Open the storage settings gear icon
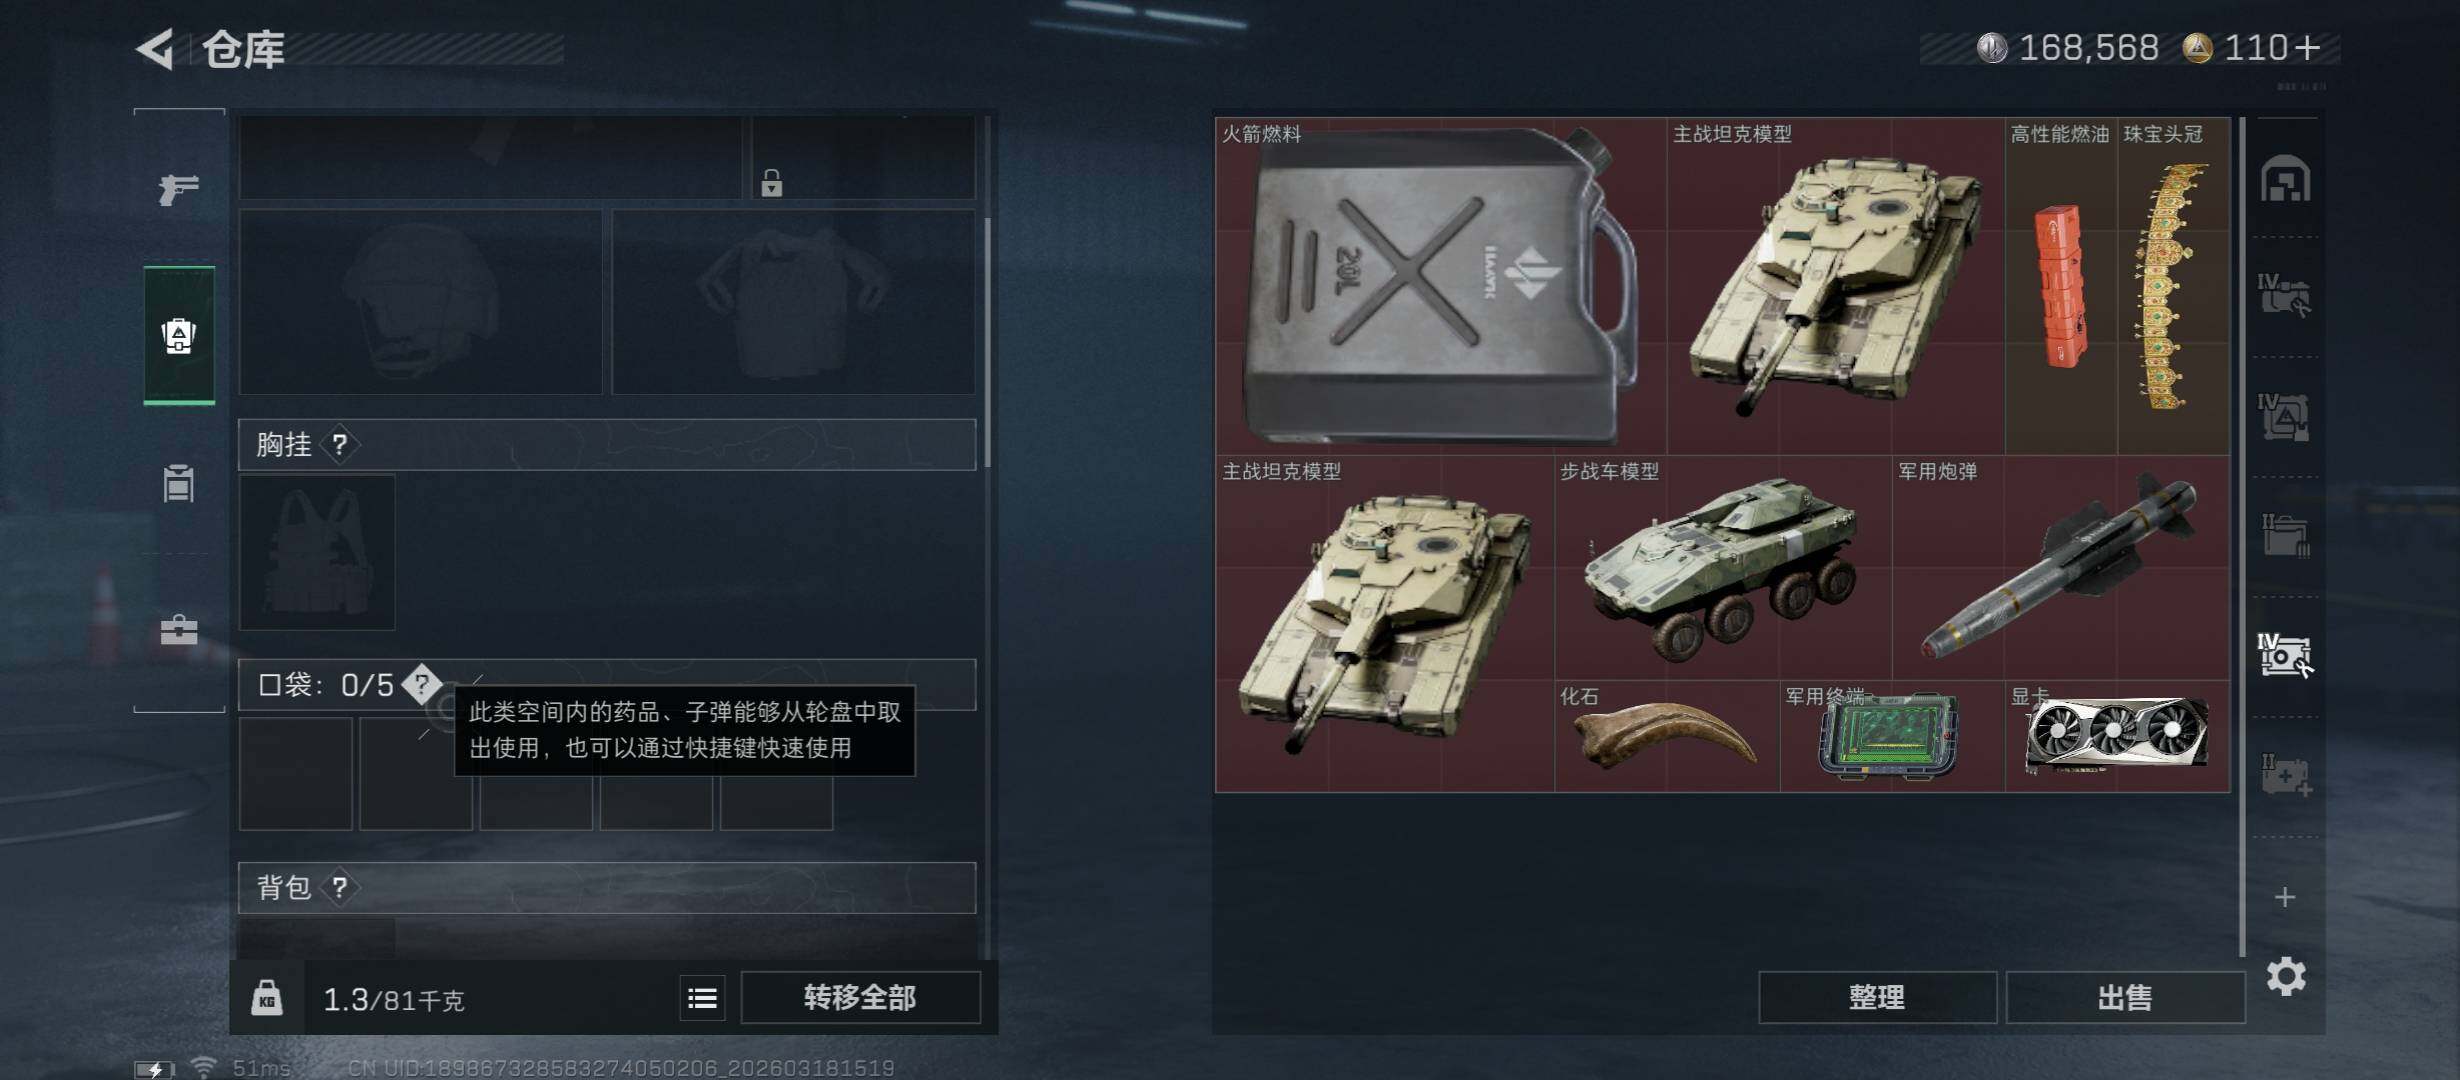This screenshot has width=2460, height=1080. click(x=2286, y=976)
